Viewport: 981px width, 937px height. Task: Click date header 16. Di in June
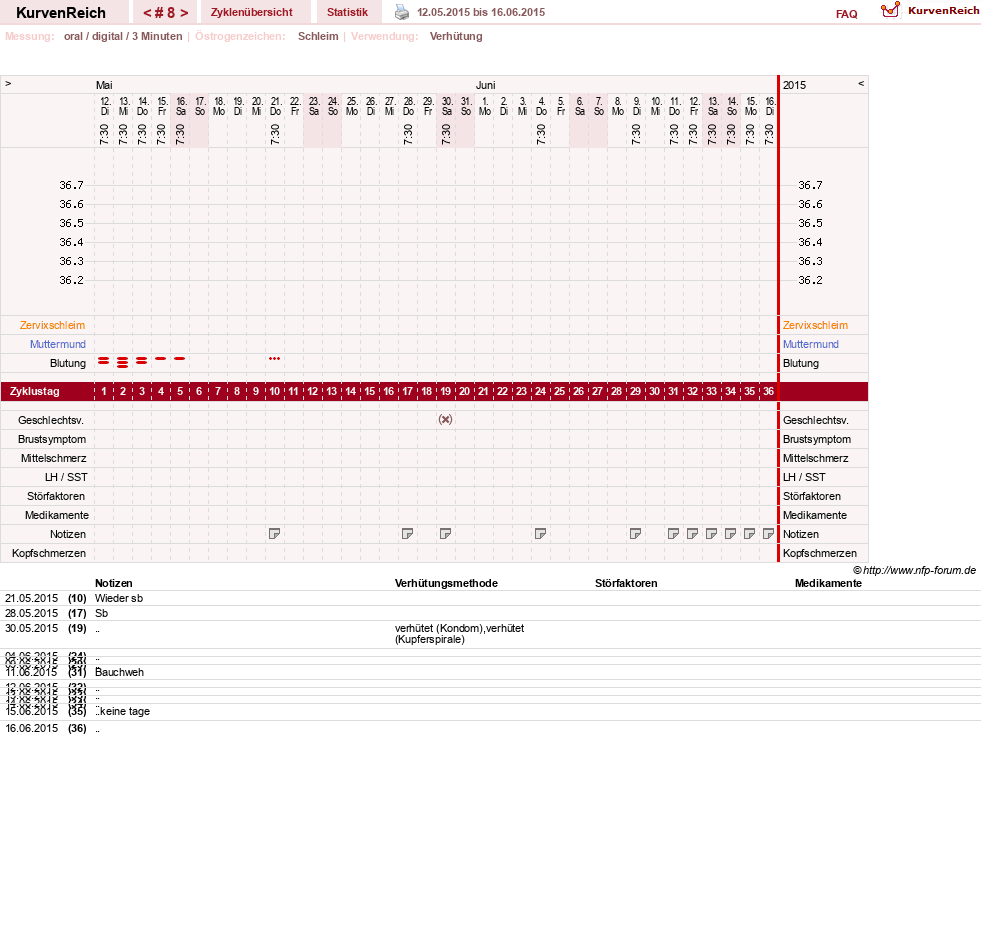coord(770,106)
